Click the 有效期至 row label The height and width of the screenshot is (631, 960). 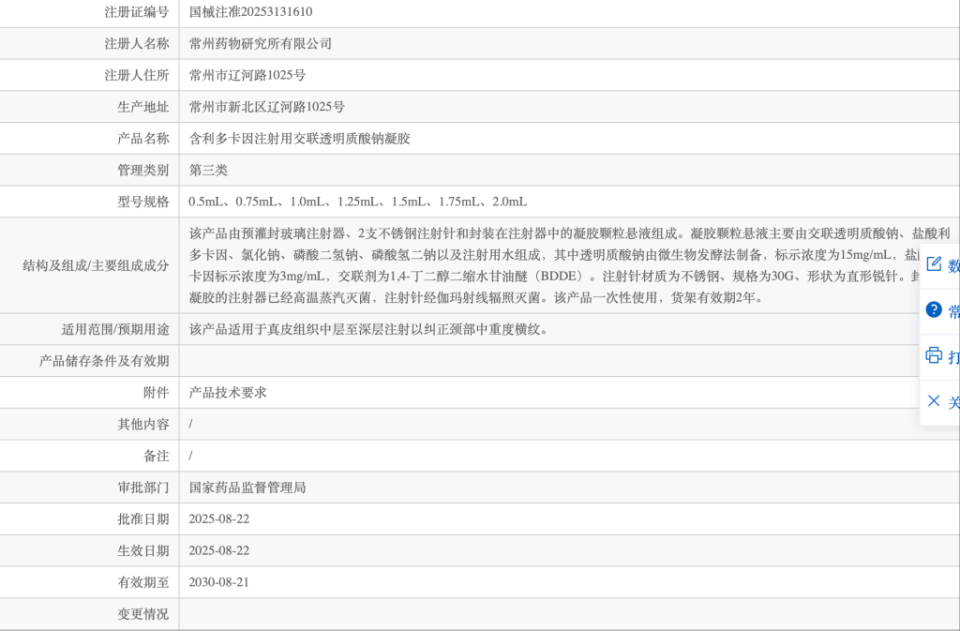[143, 582]
